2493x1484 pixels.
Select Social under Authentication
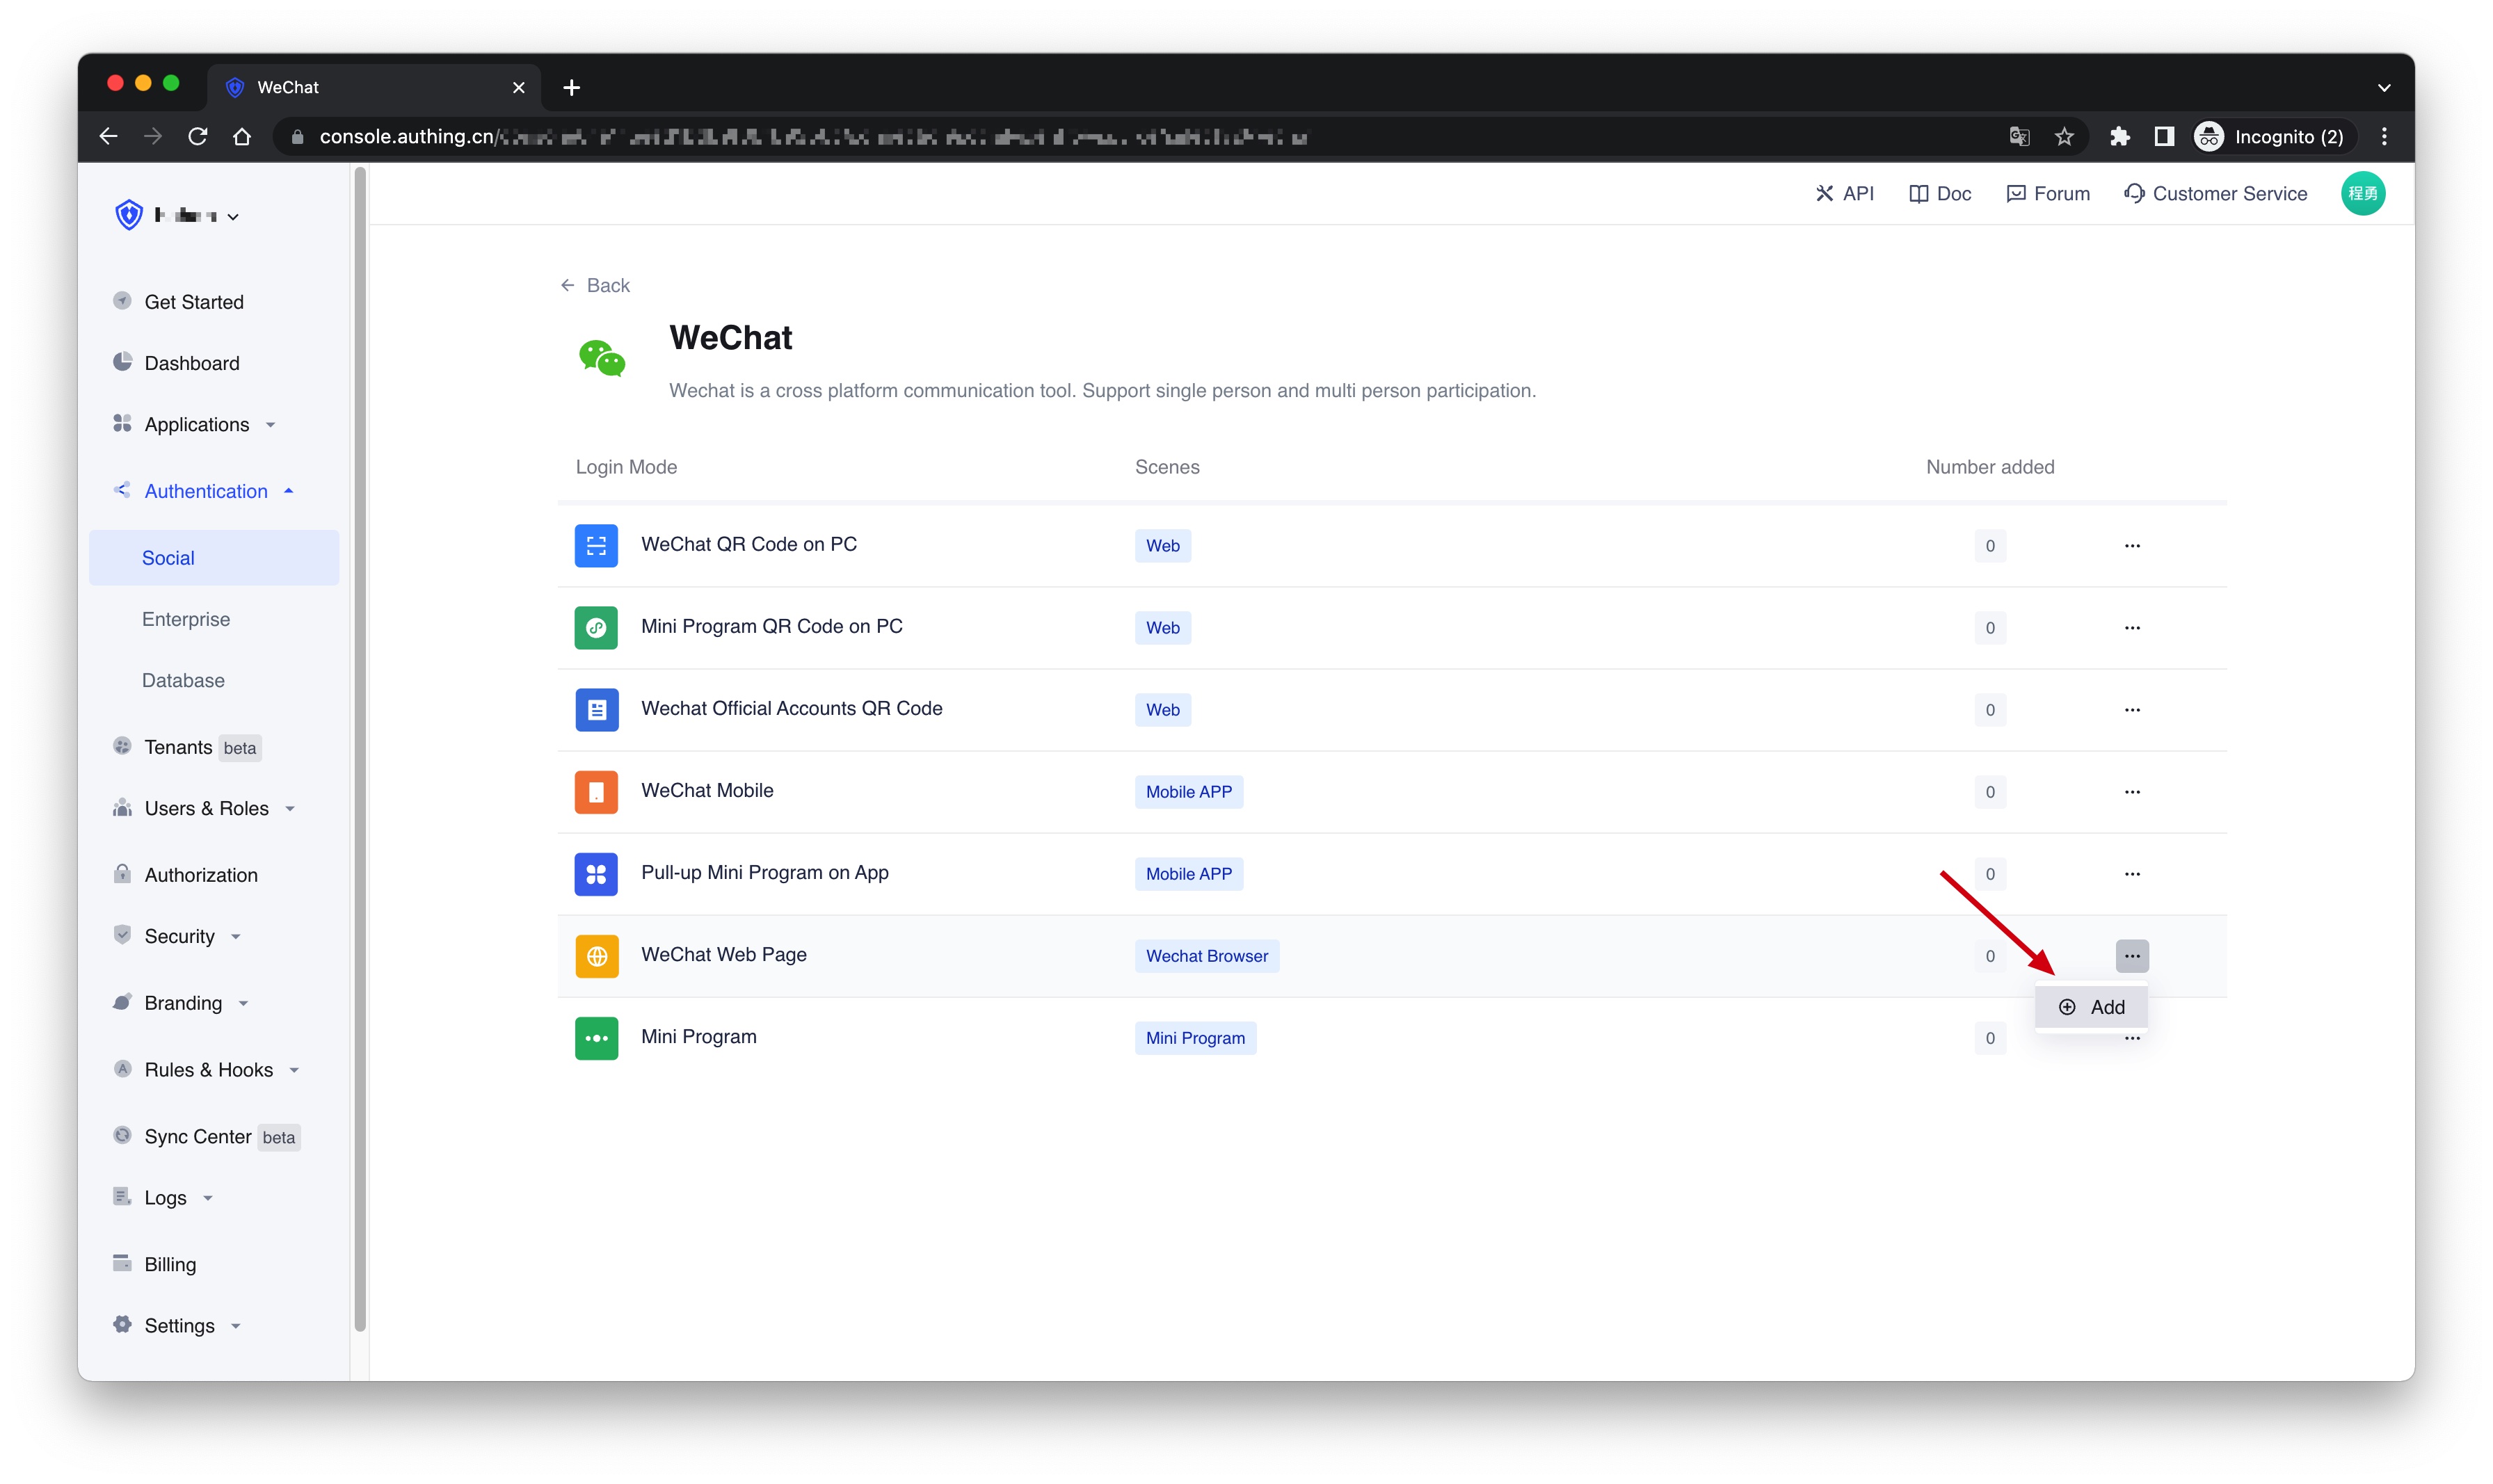(x=167, y=558)
